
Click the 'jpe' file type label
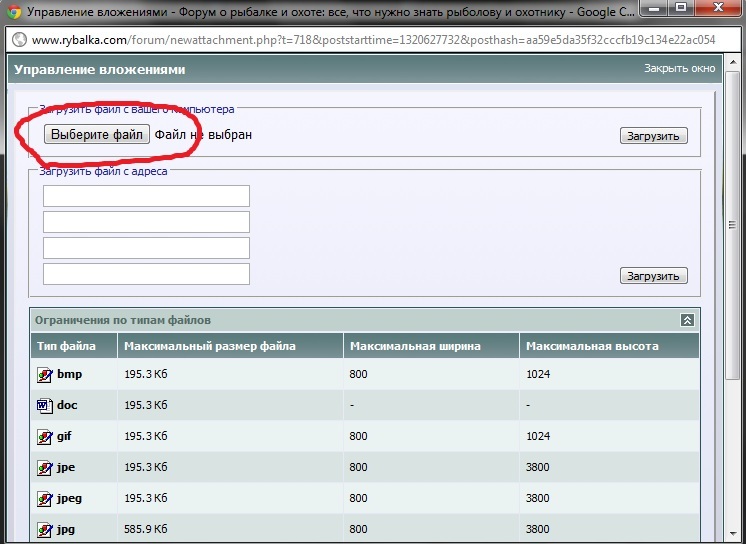click(x=66, y=467)
